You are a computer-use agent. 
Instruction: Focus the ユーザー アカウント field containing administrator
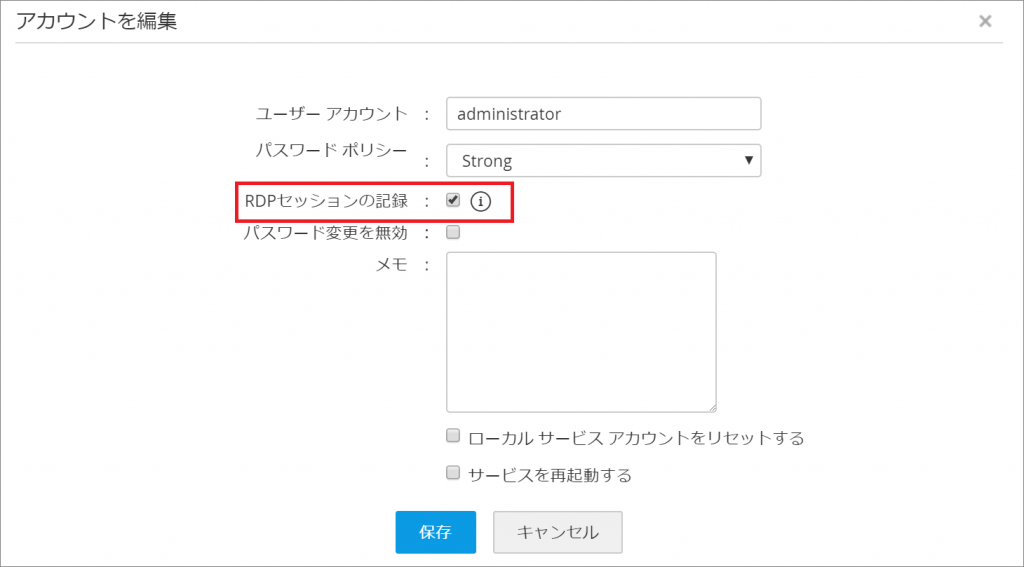[603, 113]
